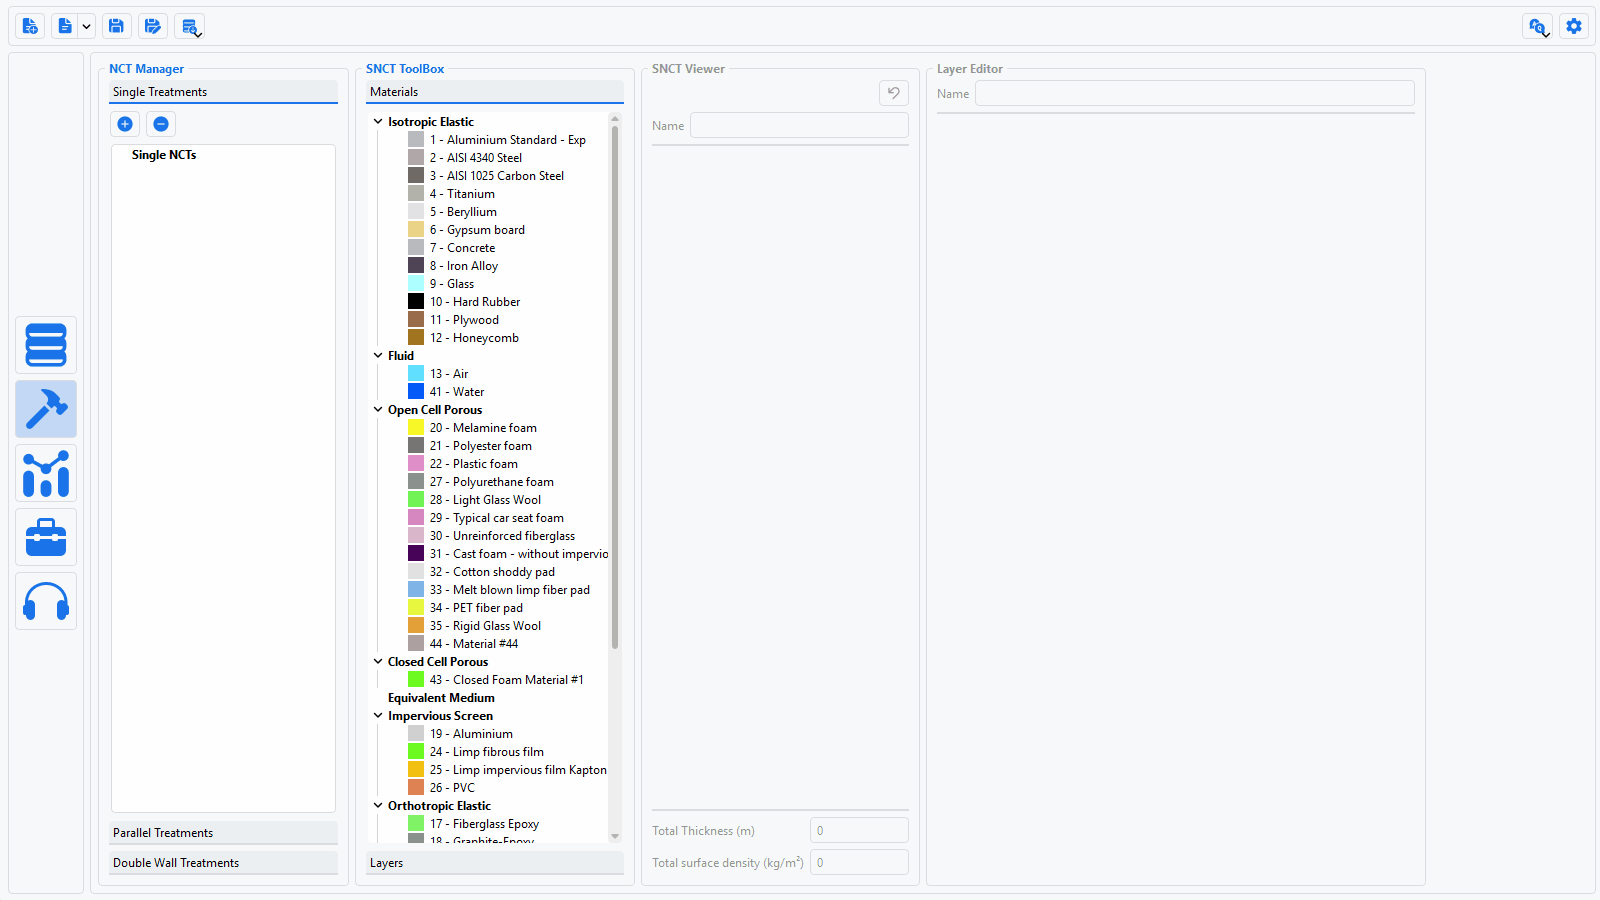
Task: Open the file dropdown arrow in toolbar
Action: (86, 26)
